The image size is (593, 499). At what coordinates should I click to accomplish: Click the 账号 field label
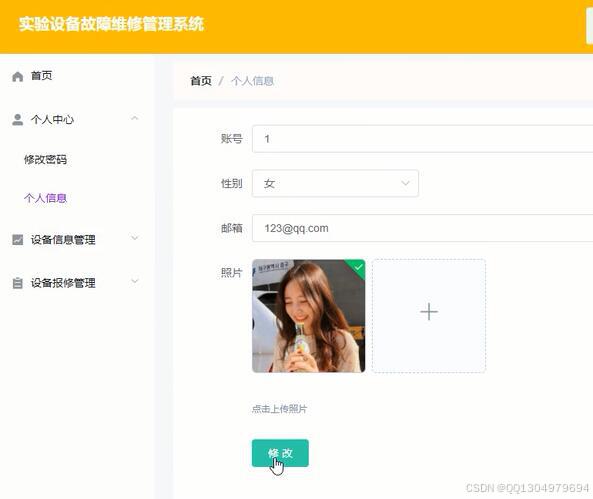coord(231,138)
